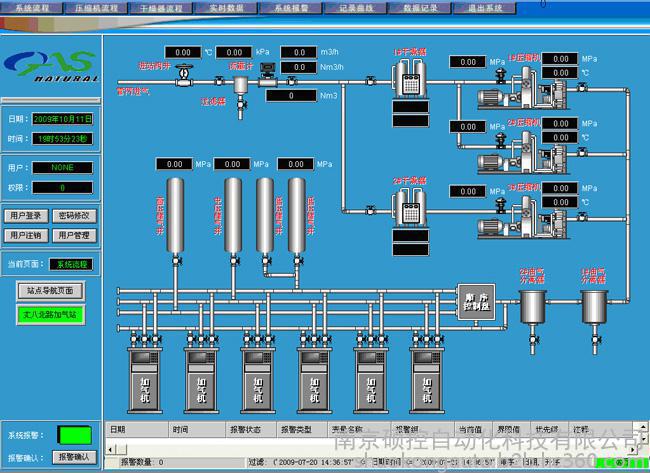The image size is (650, 473).
Task: Click the green 系统报警 indicator lamp
Action: click(x=75, y=435)
